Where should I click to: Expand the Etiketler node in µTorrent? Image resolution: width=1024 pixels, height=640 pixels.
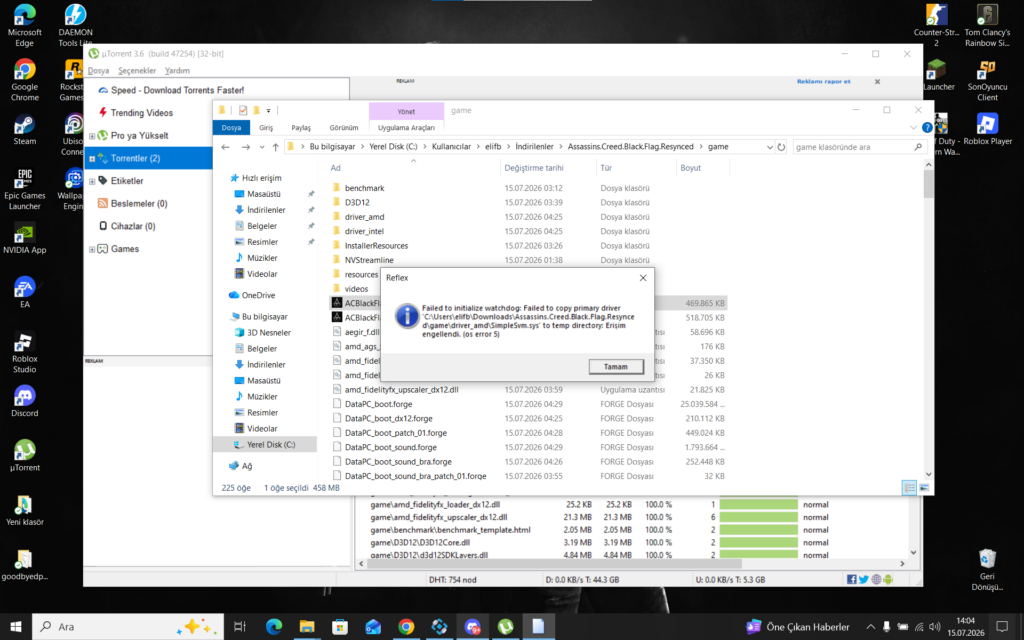pyautogui.click(x=92, y=181)
